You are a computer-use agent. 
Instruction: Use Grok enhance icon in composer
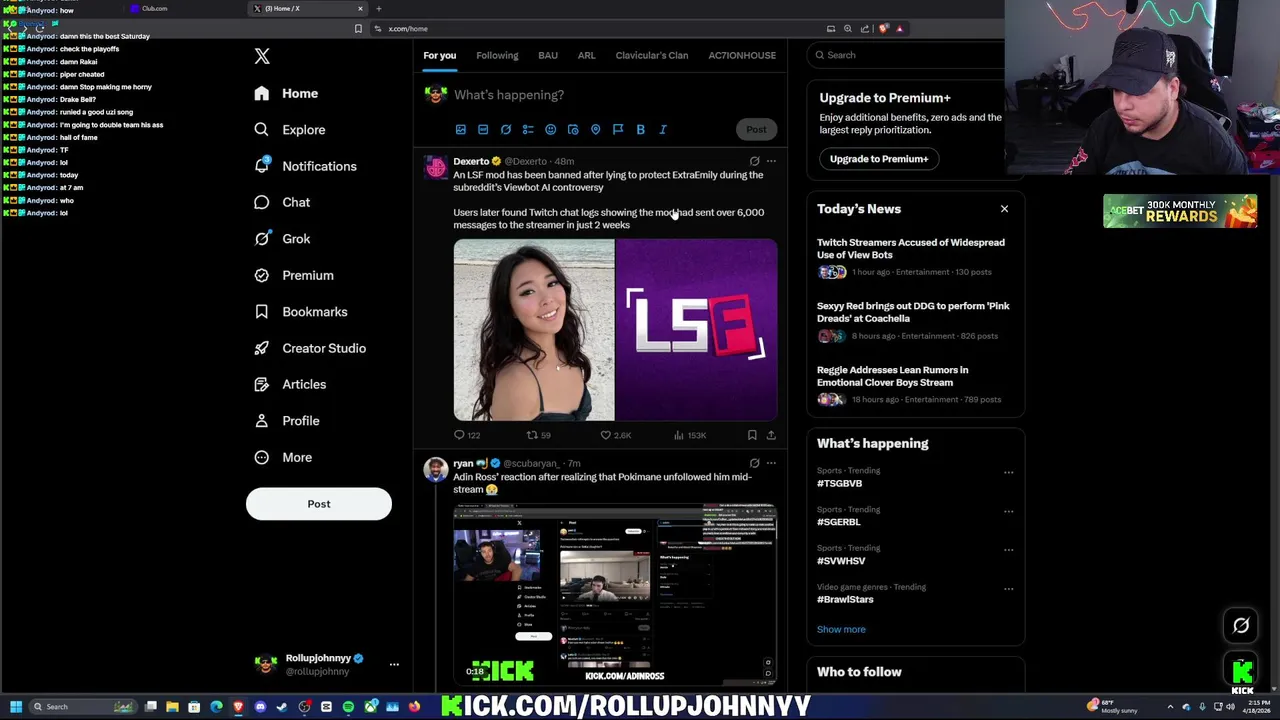506,129
